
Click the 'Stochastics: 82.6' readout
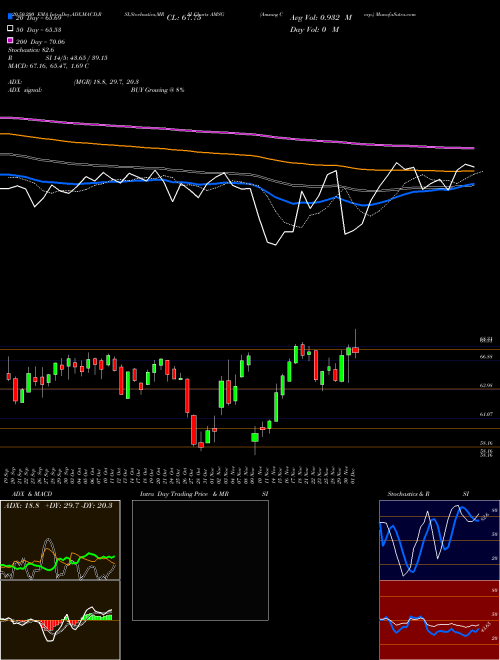(x=32, y=50)
